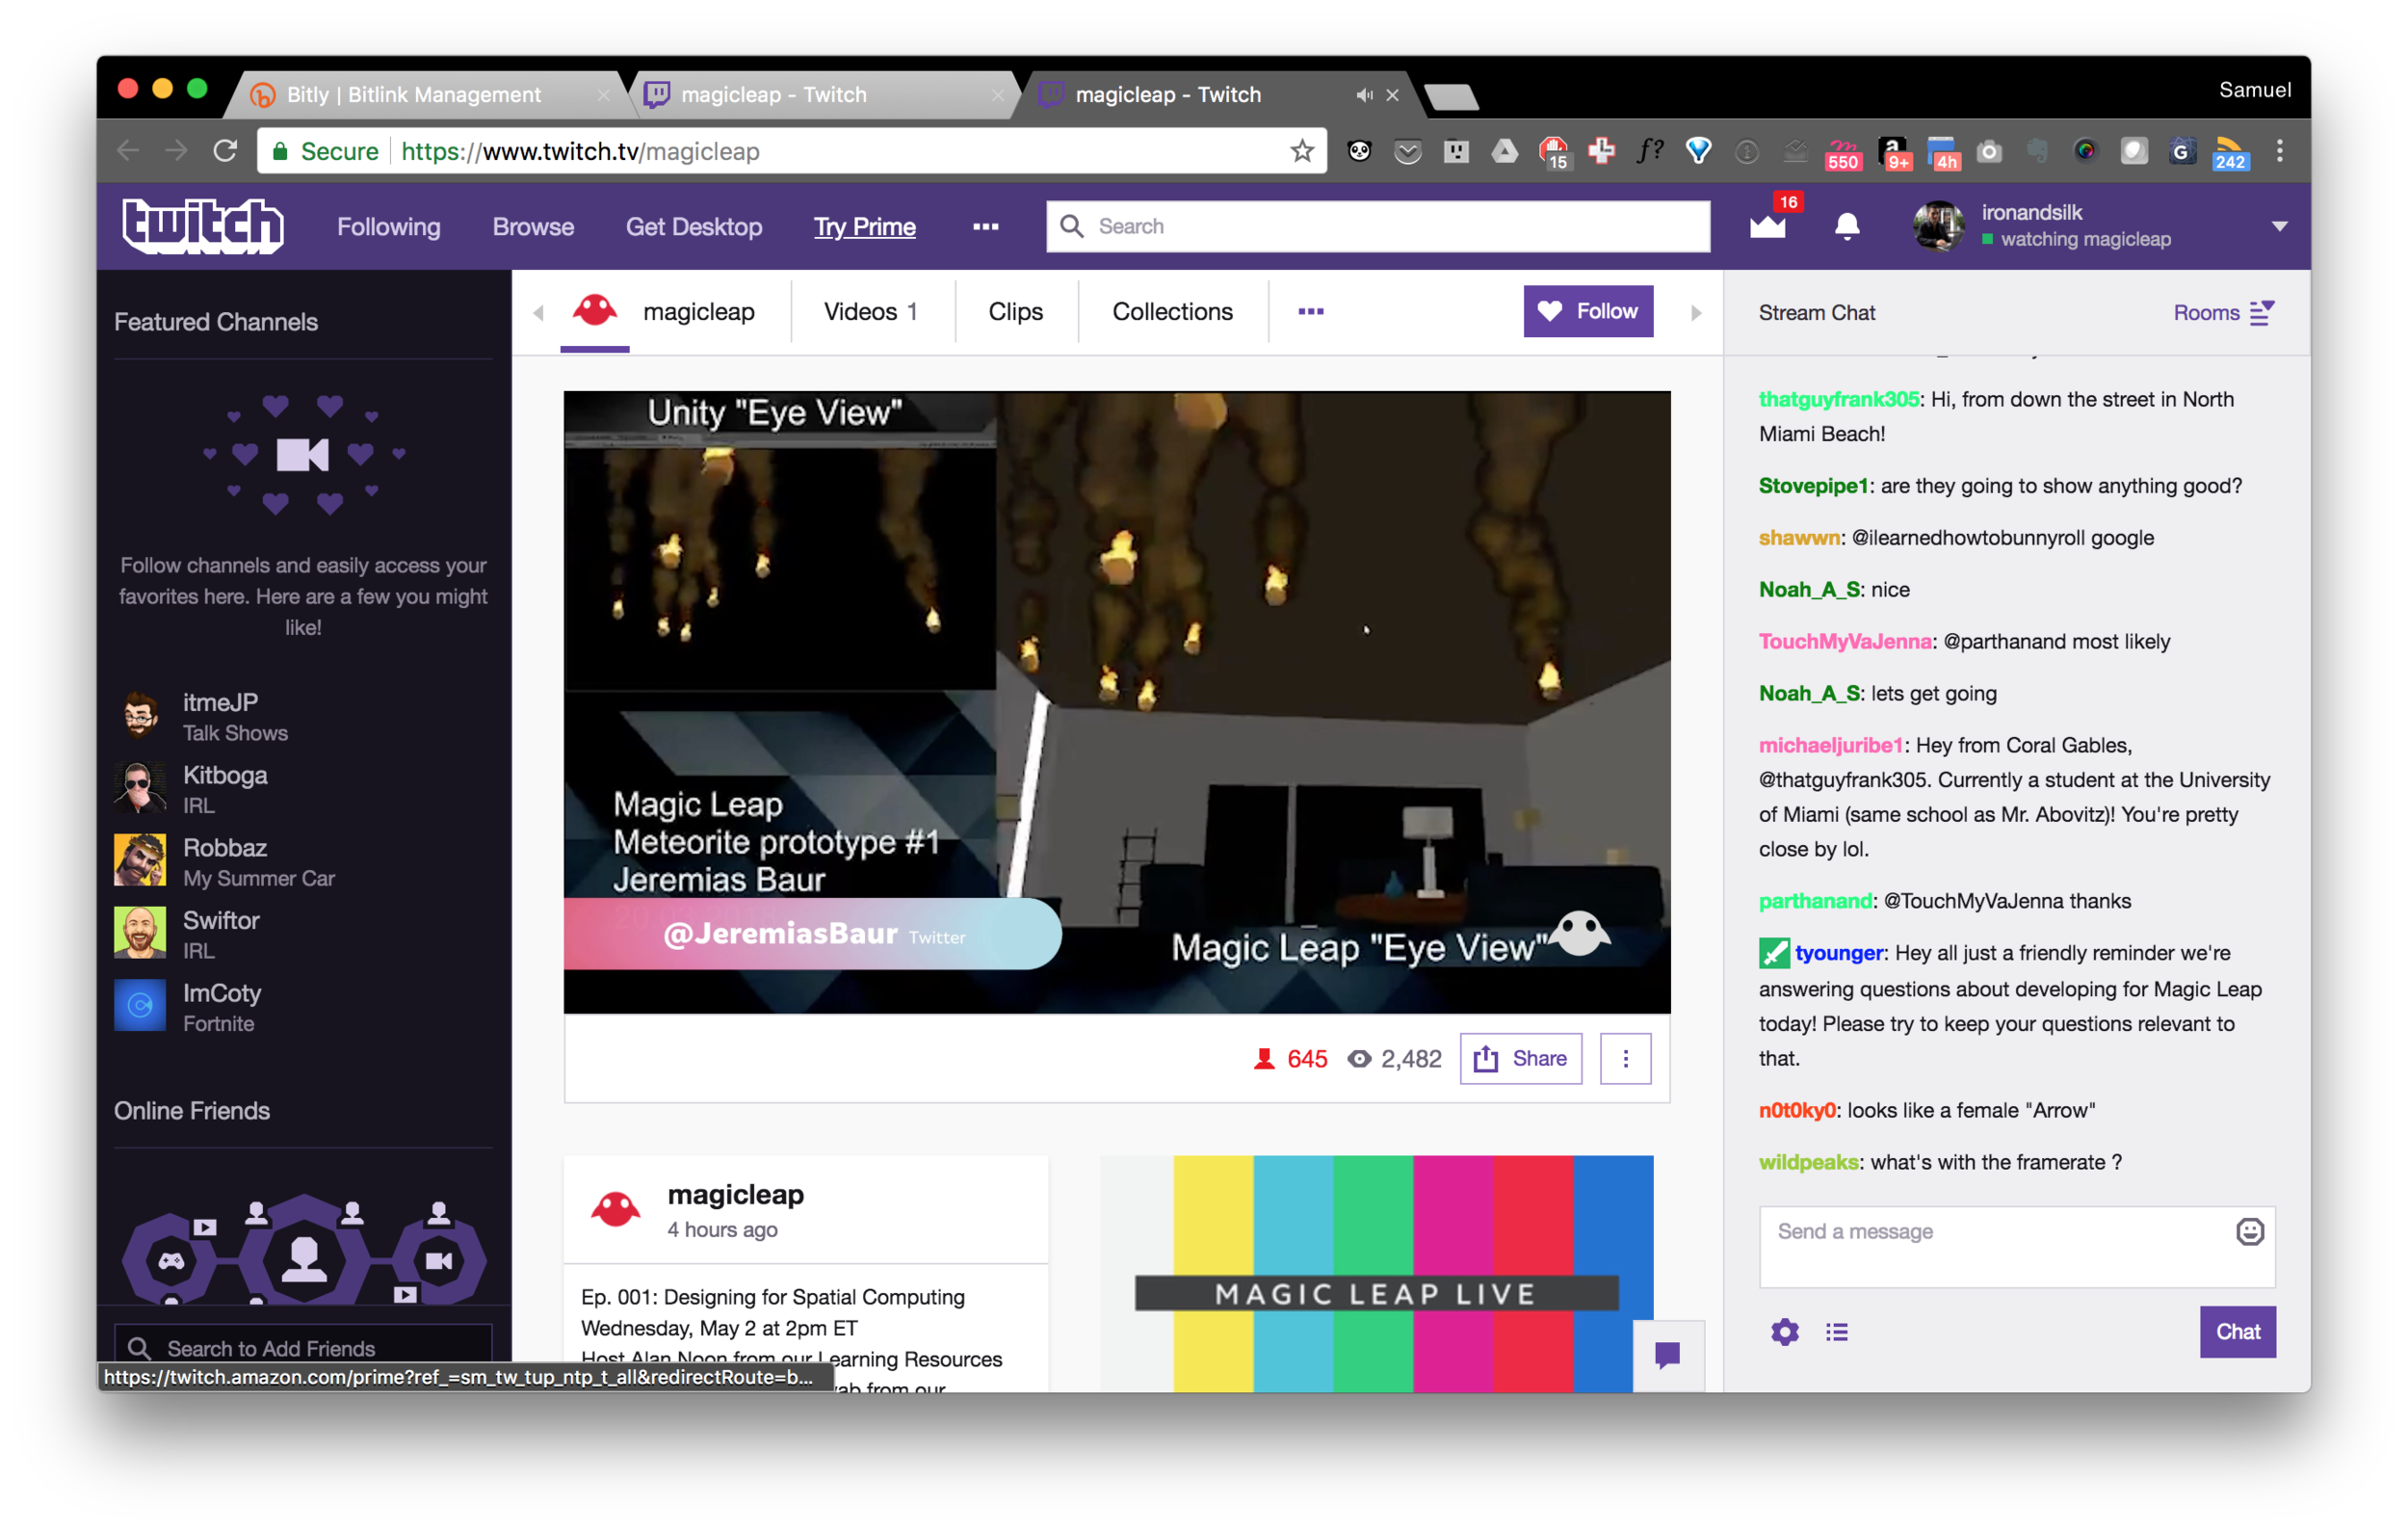The width and height of the screenshot is (2408, 1531).
Task: Open Twitch notifications bell
Action: [1848, 227]
